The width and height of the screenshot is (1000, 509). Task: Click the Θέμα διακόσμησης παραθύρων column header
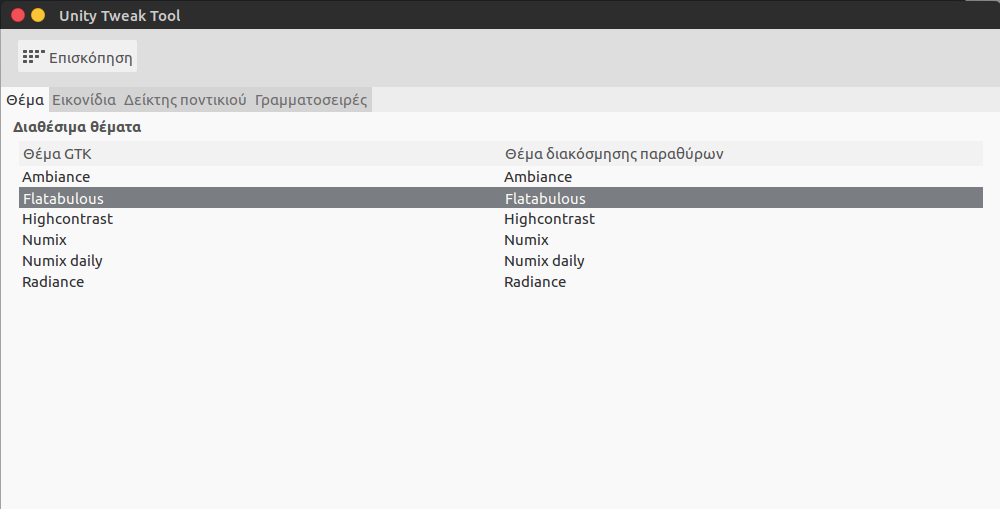[x=614, y=154]
